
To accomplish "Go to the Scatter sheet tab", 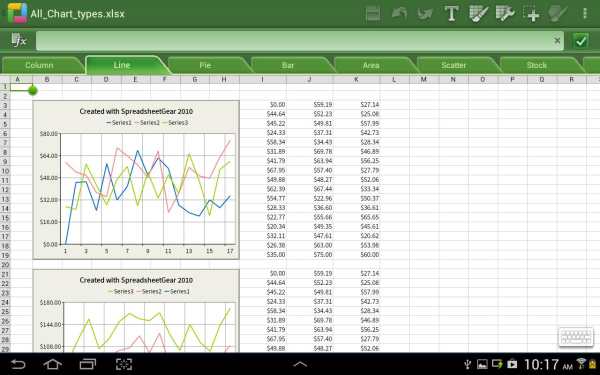I will [454, 65].
